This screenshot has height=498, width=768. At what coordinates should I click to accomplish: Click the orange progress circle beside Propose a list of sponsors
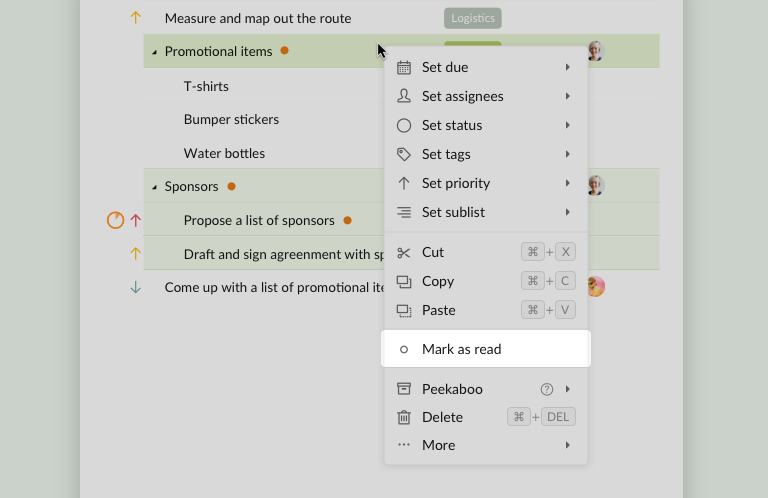[x=115, y=220]
